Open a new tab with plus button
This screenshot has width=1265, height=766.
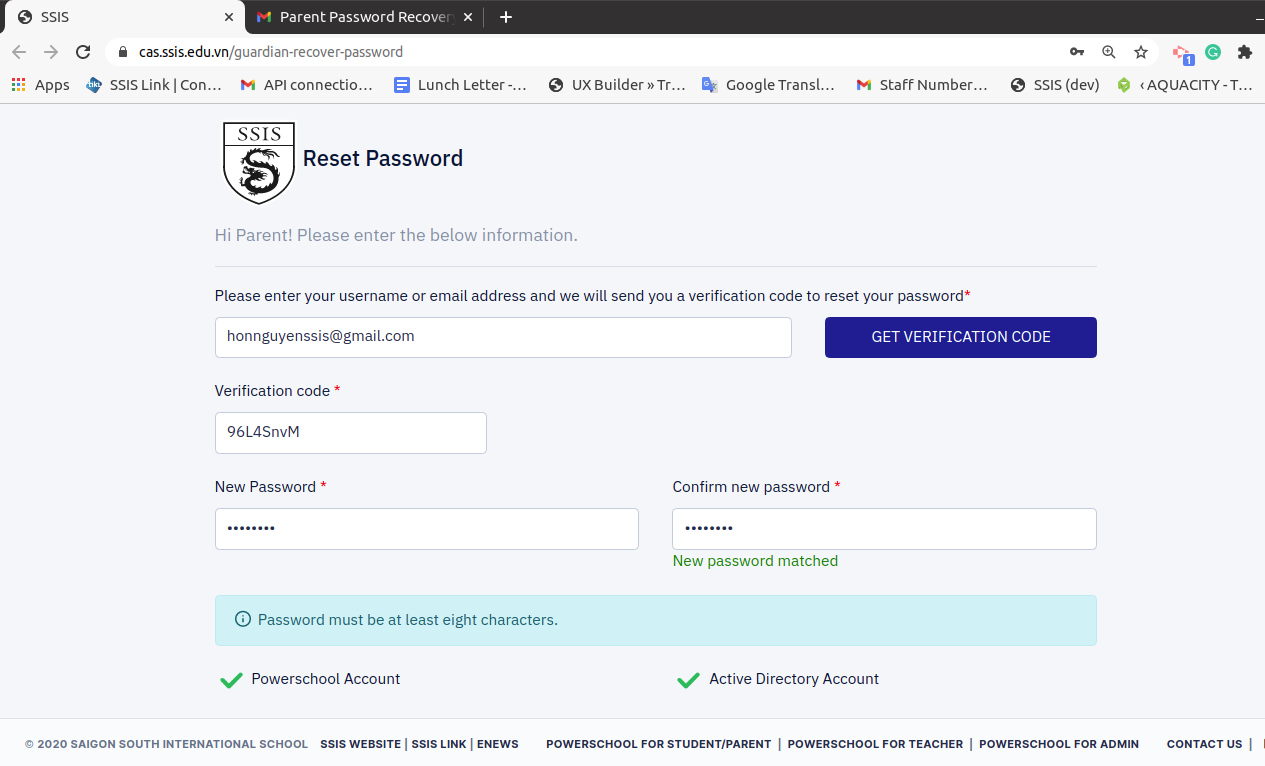506,17
